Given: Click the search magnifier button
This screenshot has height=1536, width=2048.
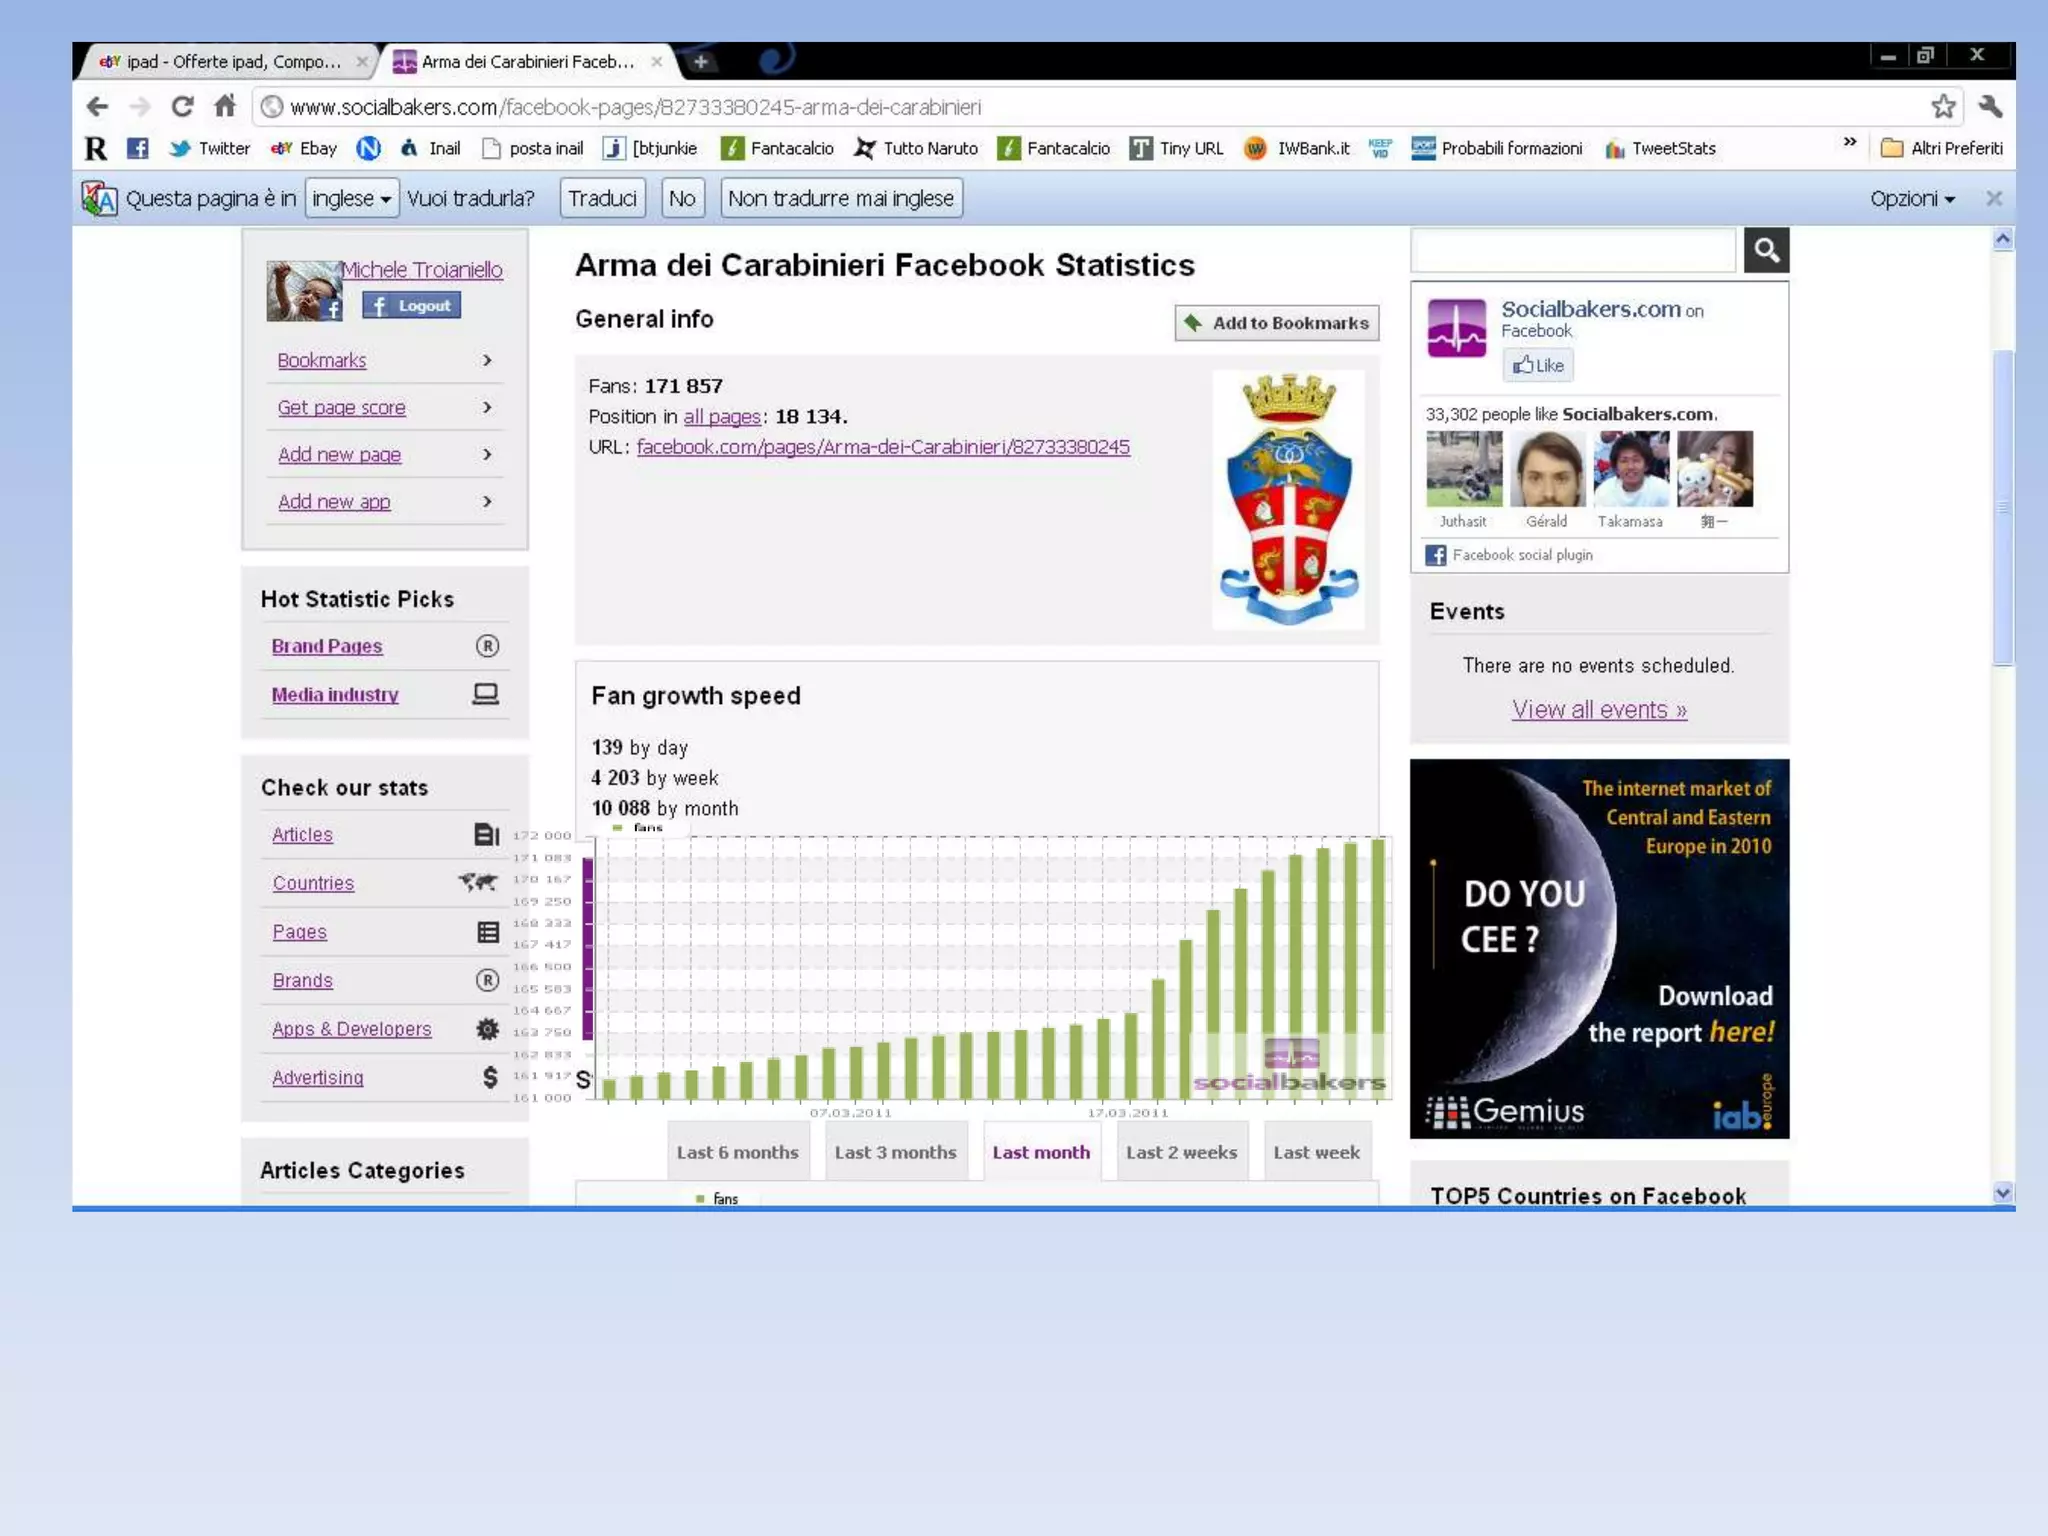Looking at the screenshot, I should coord(1766,250).
